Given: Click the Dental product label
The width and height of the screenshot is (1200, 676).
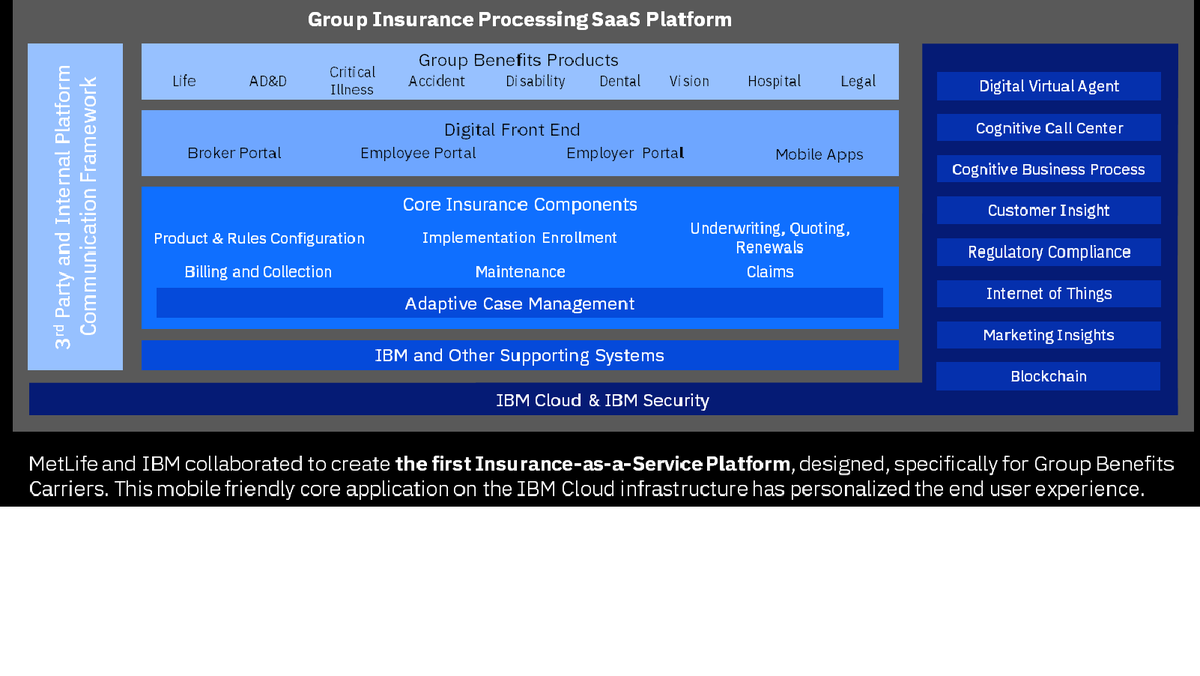Looking at the screenshot, I should [x=620, y=81].
